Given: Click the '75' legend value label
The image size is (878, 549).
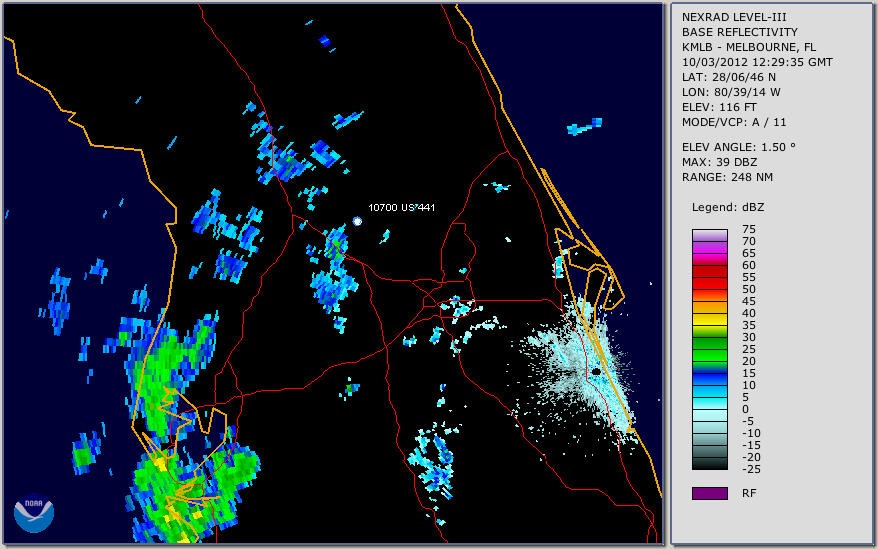Looking at the screenshot, I should tap(749, 229).
